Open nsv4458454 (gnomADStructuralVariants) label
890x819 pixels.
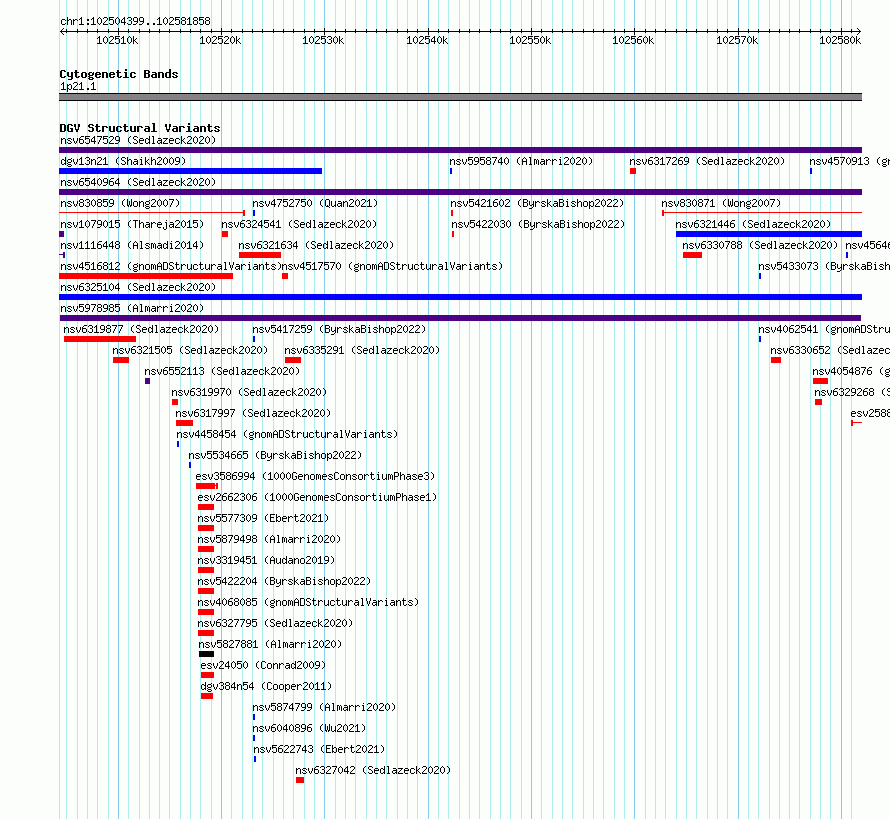tap(287, 434)
